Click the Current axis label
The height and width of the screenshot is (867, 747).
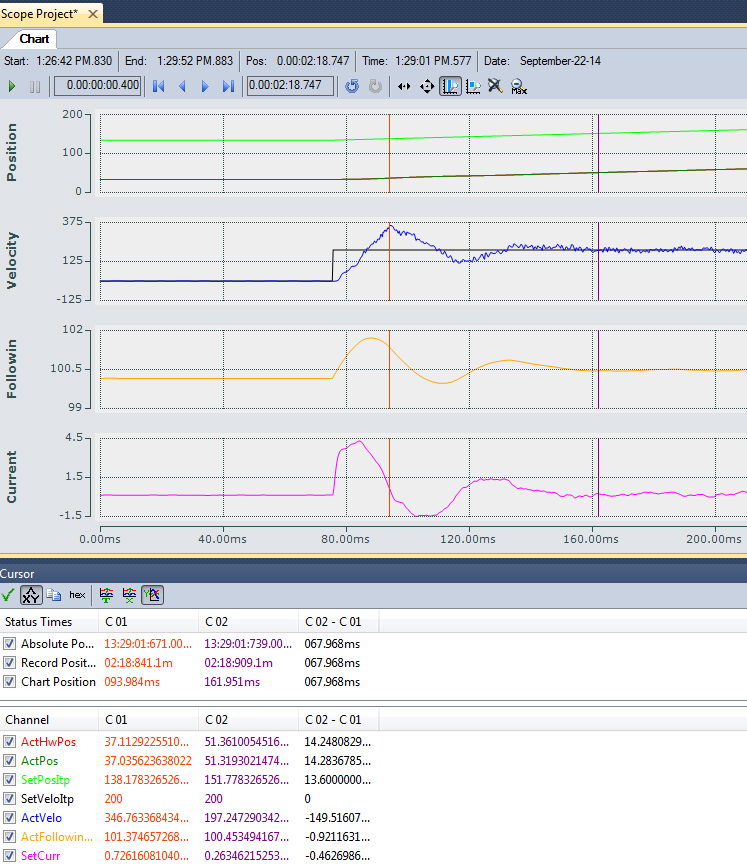coord(12,477)
